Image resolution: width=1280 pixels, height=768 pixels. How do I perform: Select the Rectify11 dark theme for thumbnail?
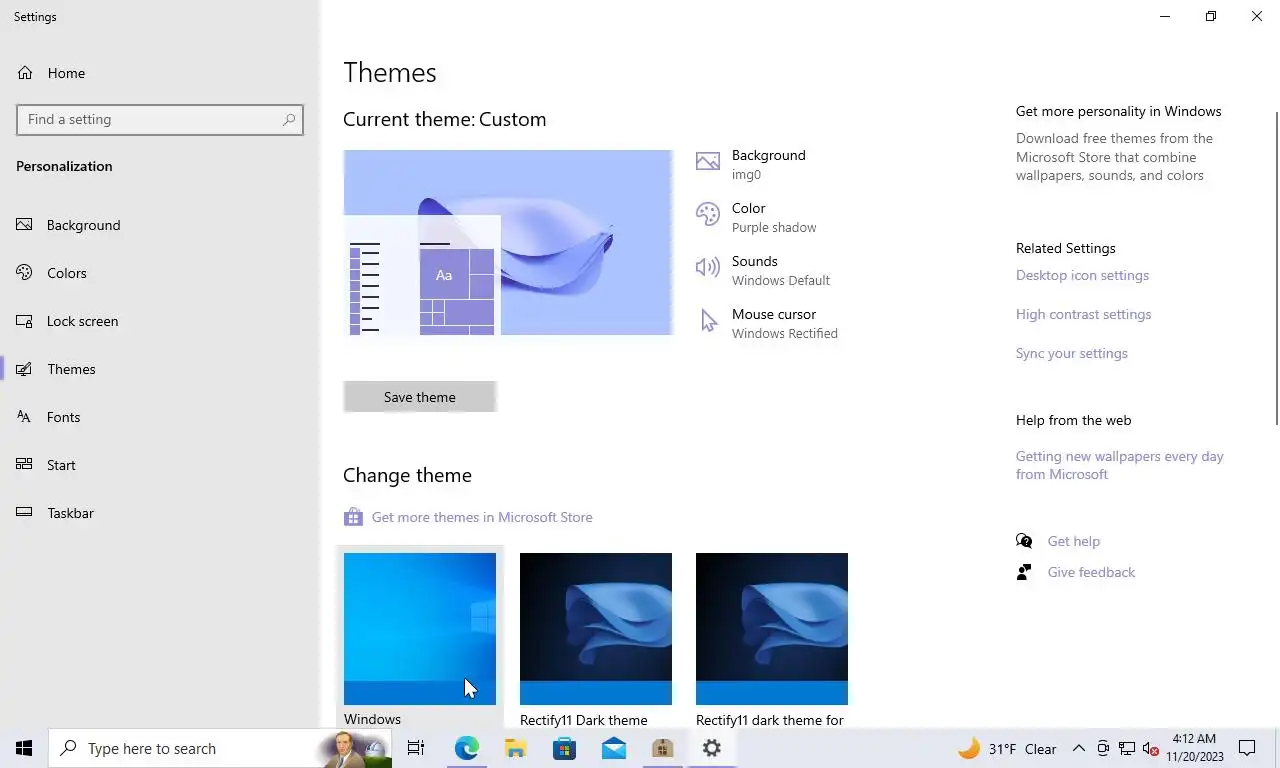click(x=772, y=629)
